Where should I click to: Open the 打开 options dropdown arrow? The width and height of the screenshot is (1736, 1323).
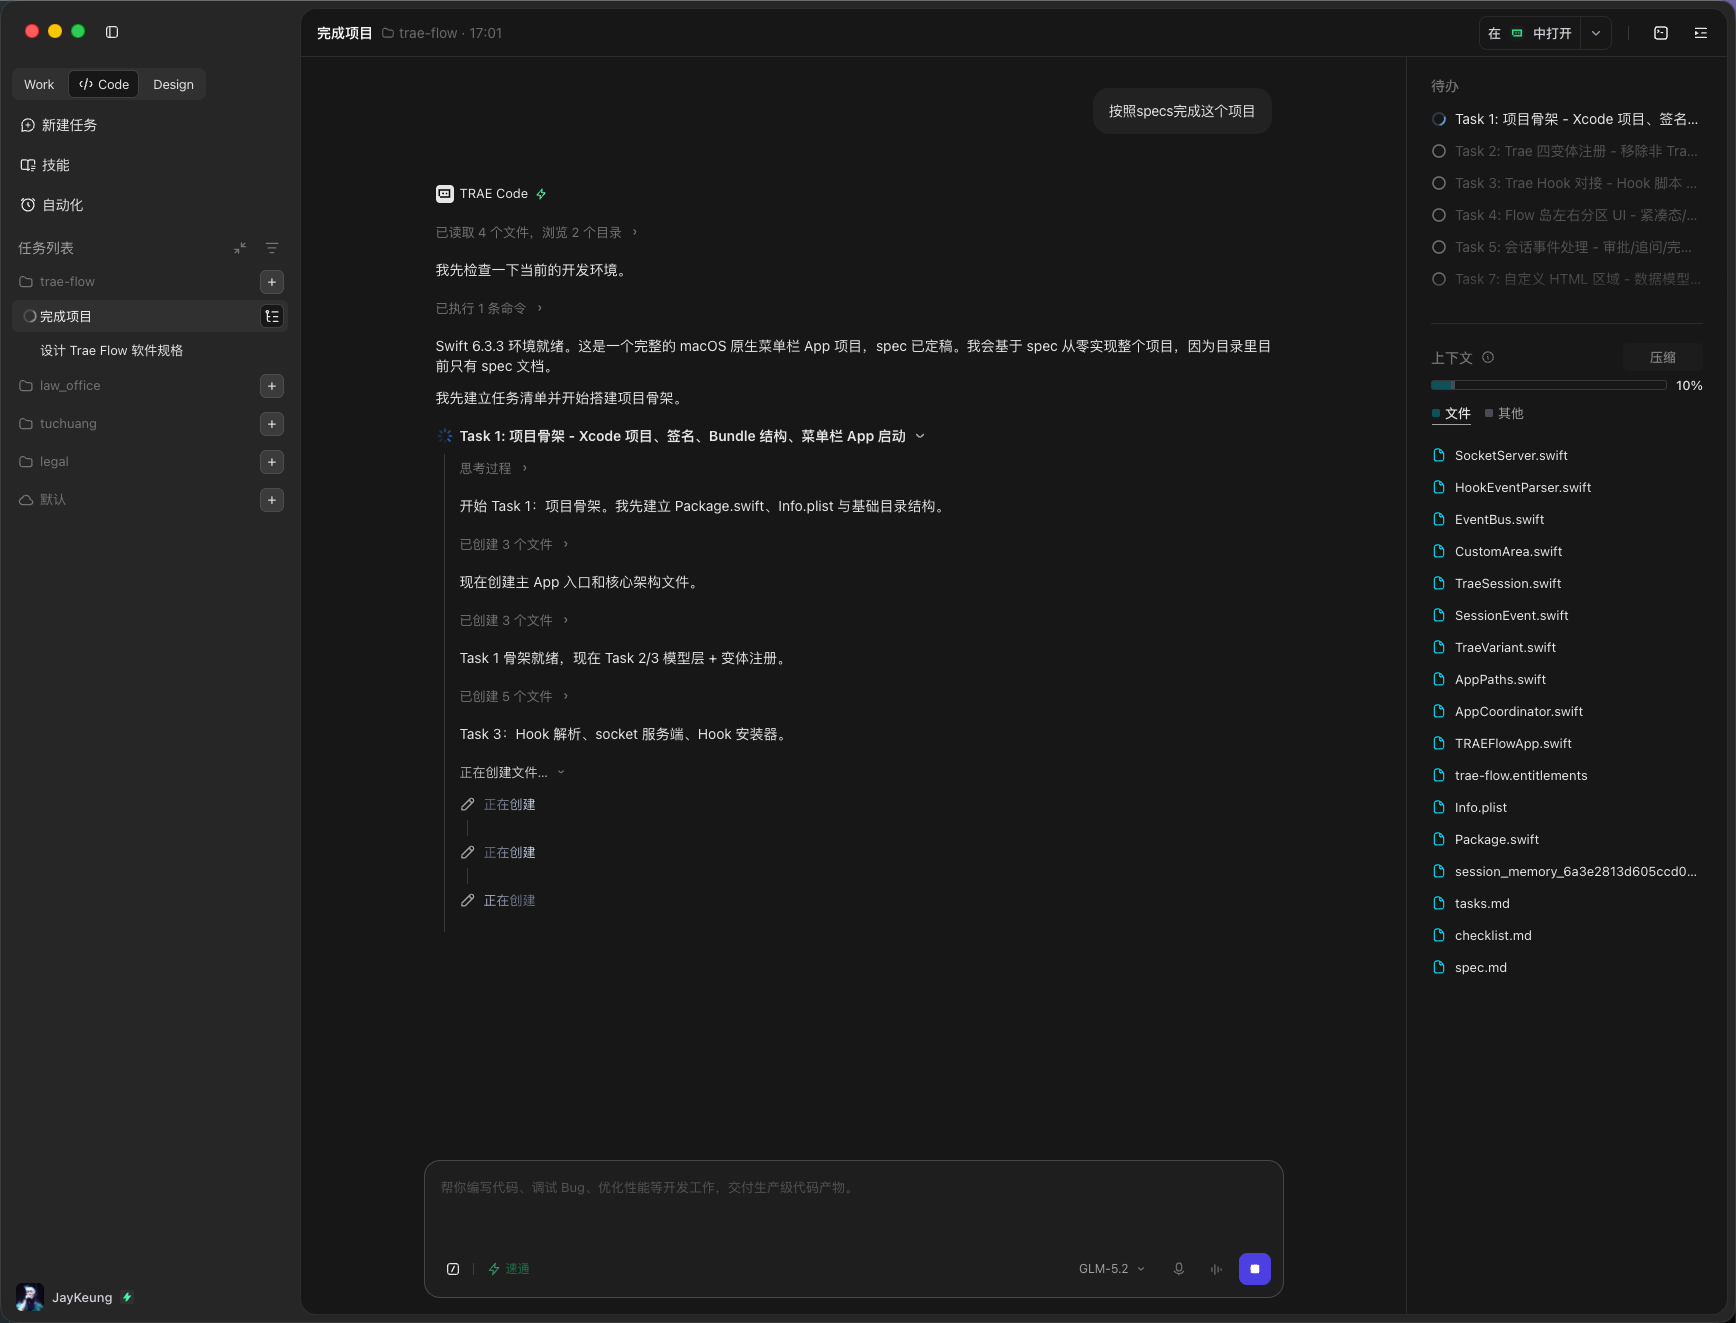coord(1596,33)
